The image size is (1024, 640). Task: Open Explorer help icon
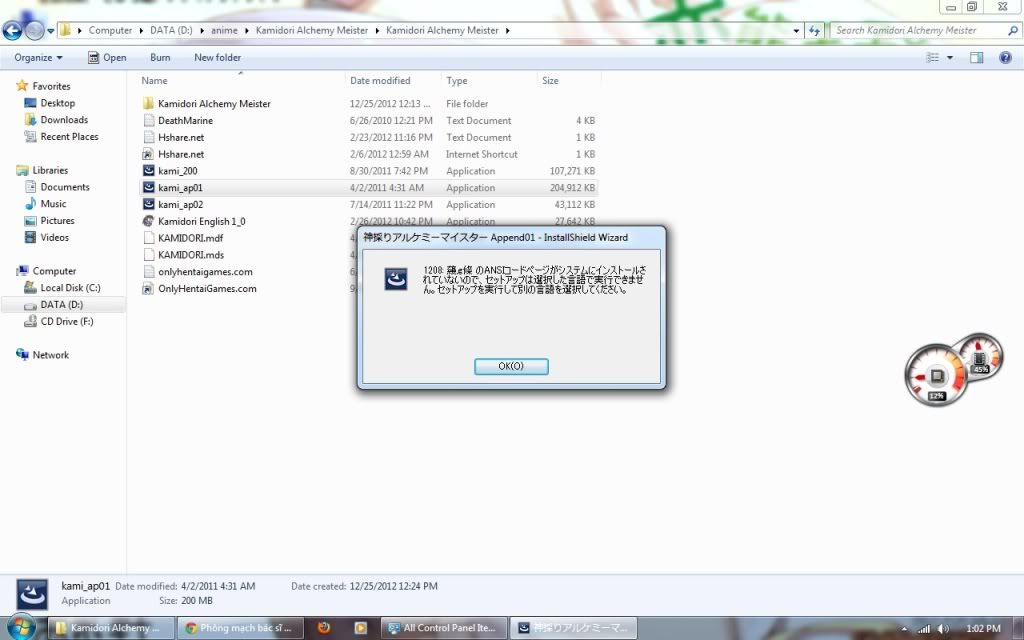click(1005, 57)
